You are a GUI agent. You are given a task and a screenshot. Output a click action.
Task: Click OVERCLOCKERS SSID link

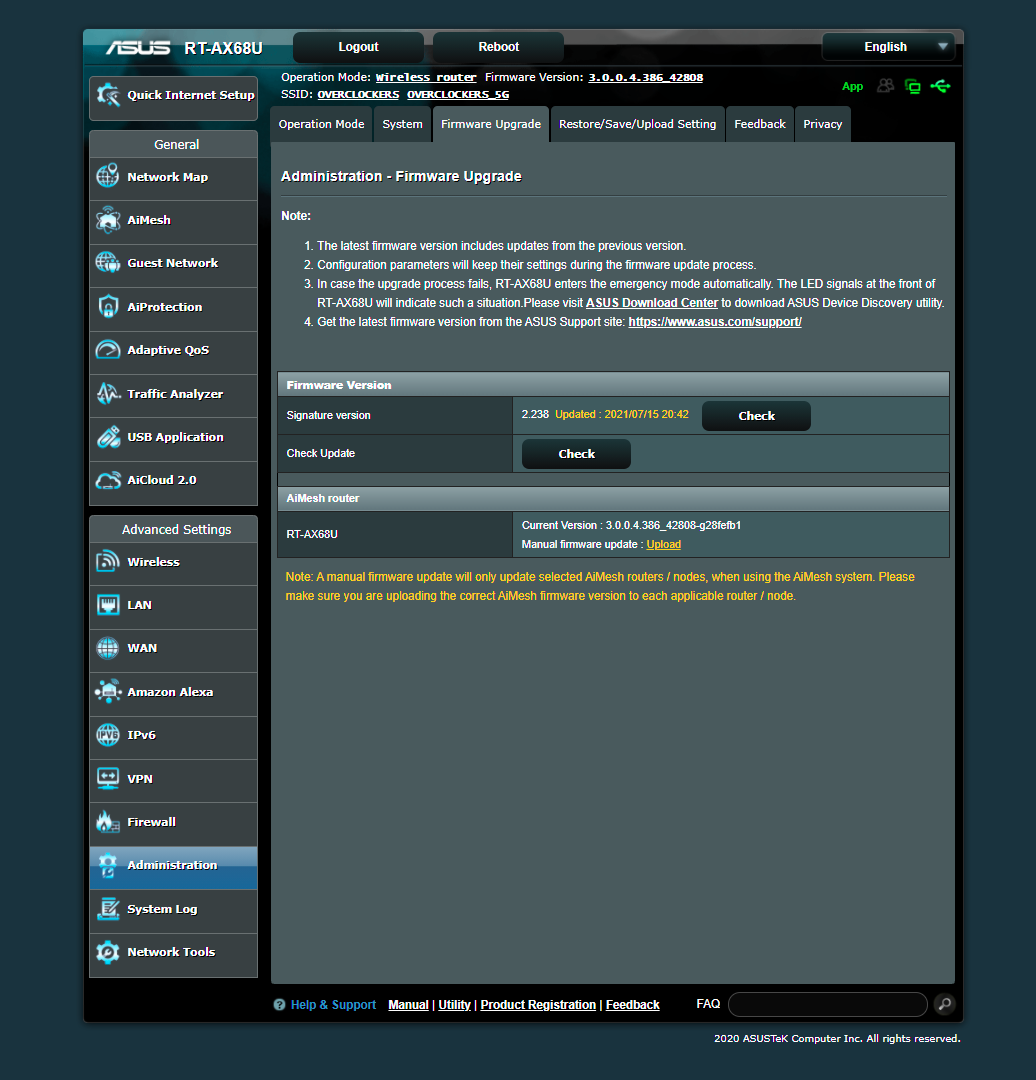(358, 94)
